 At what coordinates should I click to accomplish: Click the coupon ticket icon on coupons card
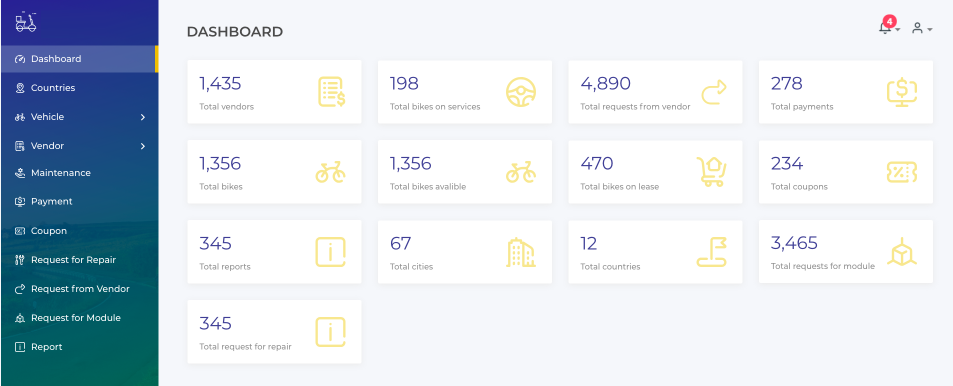pyautogui.click(x=902, y=172)
